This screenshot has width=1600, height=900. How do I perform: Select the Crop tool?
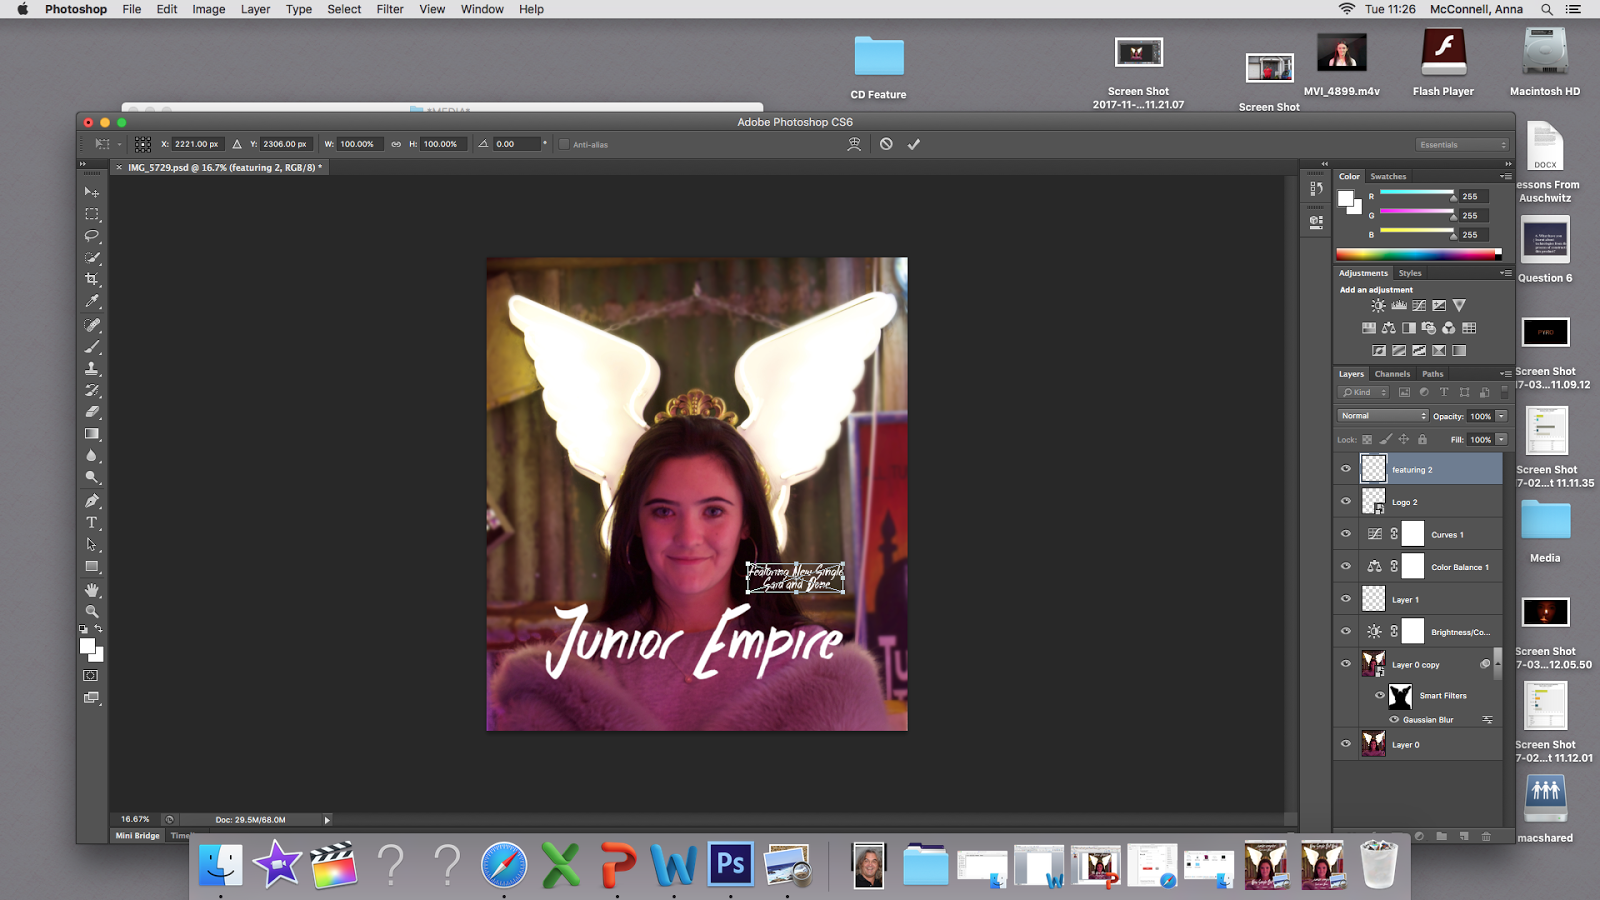click(x=92, y=280)
